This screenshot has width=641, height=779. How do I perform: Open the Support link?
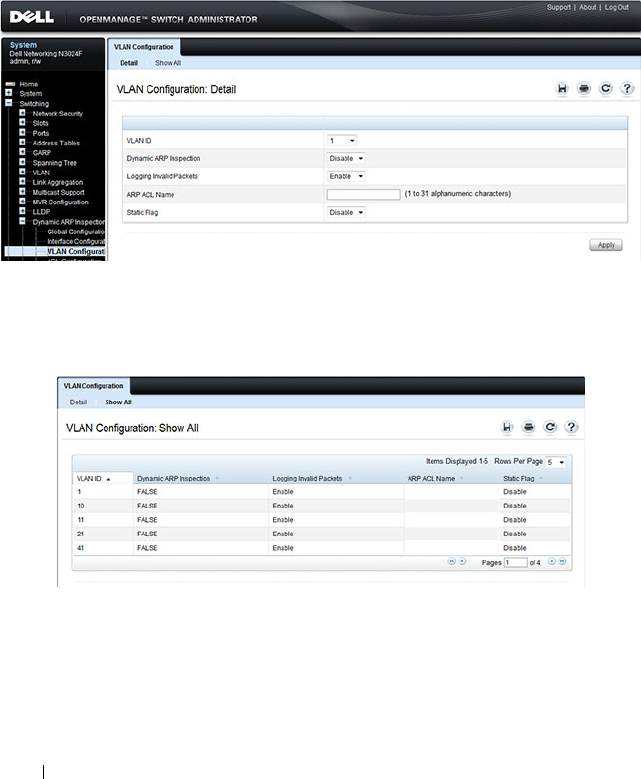coord(559,7)
